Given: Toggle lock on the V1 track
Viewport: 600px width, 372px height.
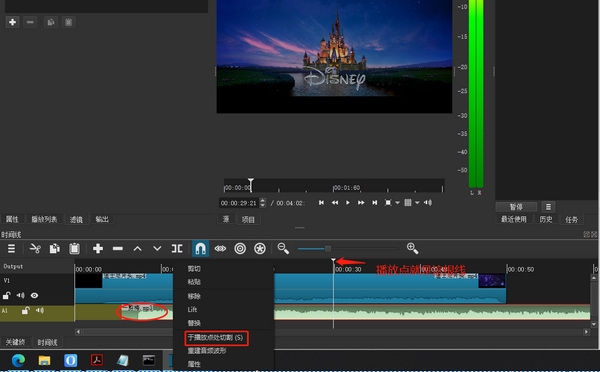Looking at the screenshot, I should tap(7, 295).
